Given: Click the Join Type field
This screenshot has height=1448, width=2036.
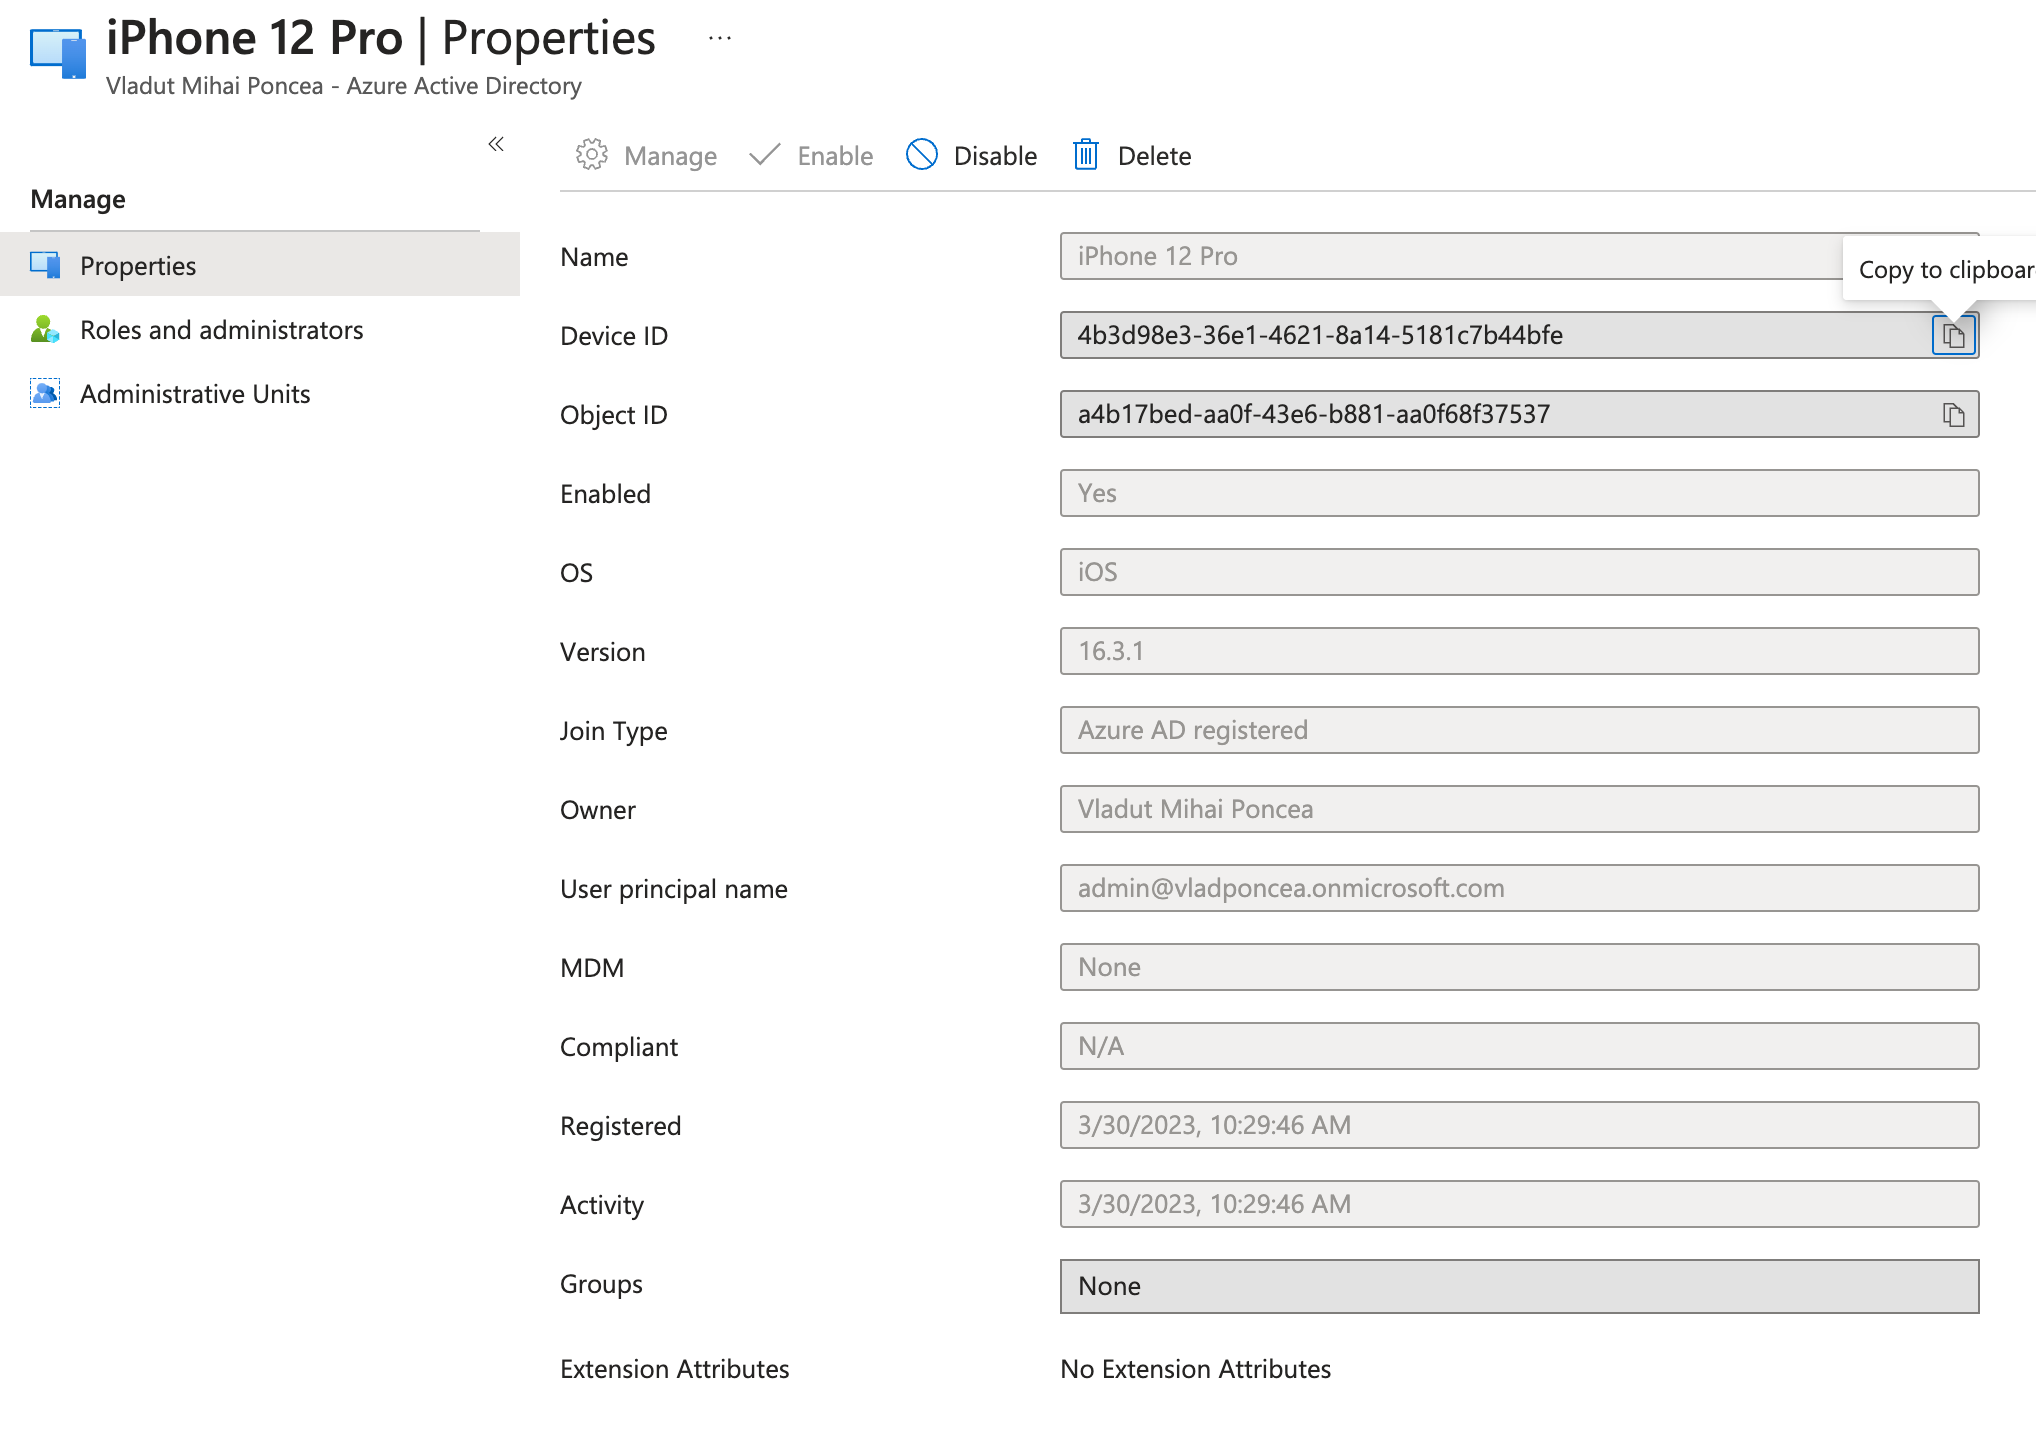Looking at the screenshot, I should (x=1519, y=730).
